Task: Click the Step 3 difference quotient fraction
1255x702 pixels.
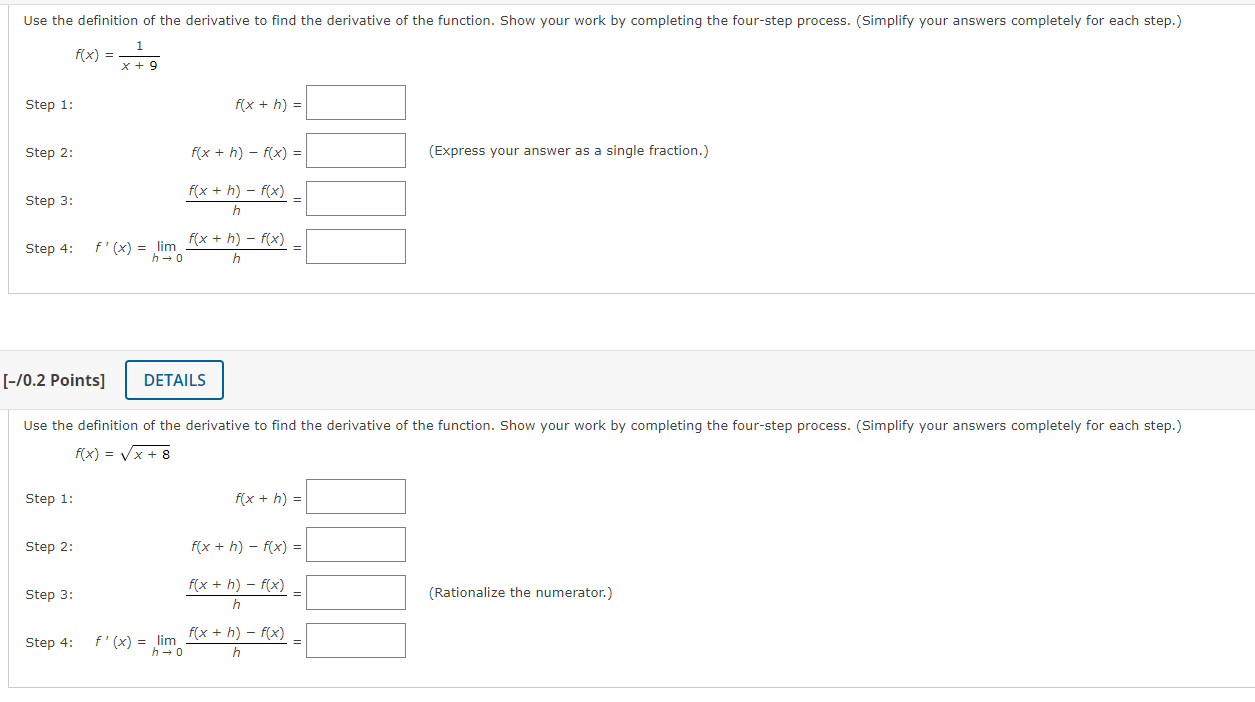Action: point(236,198)
